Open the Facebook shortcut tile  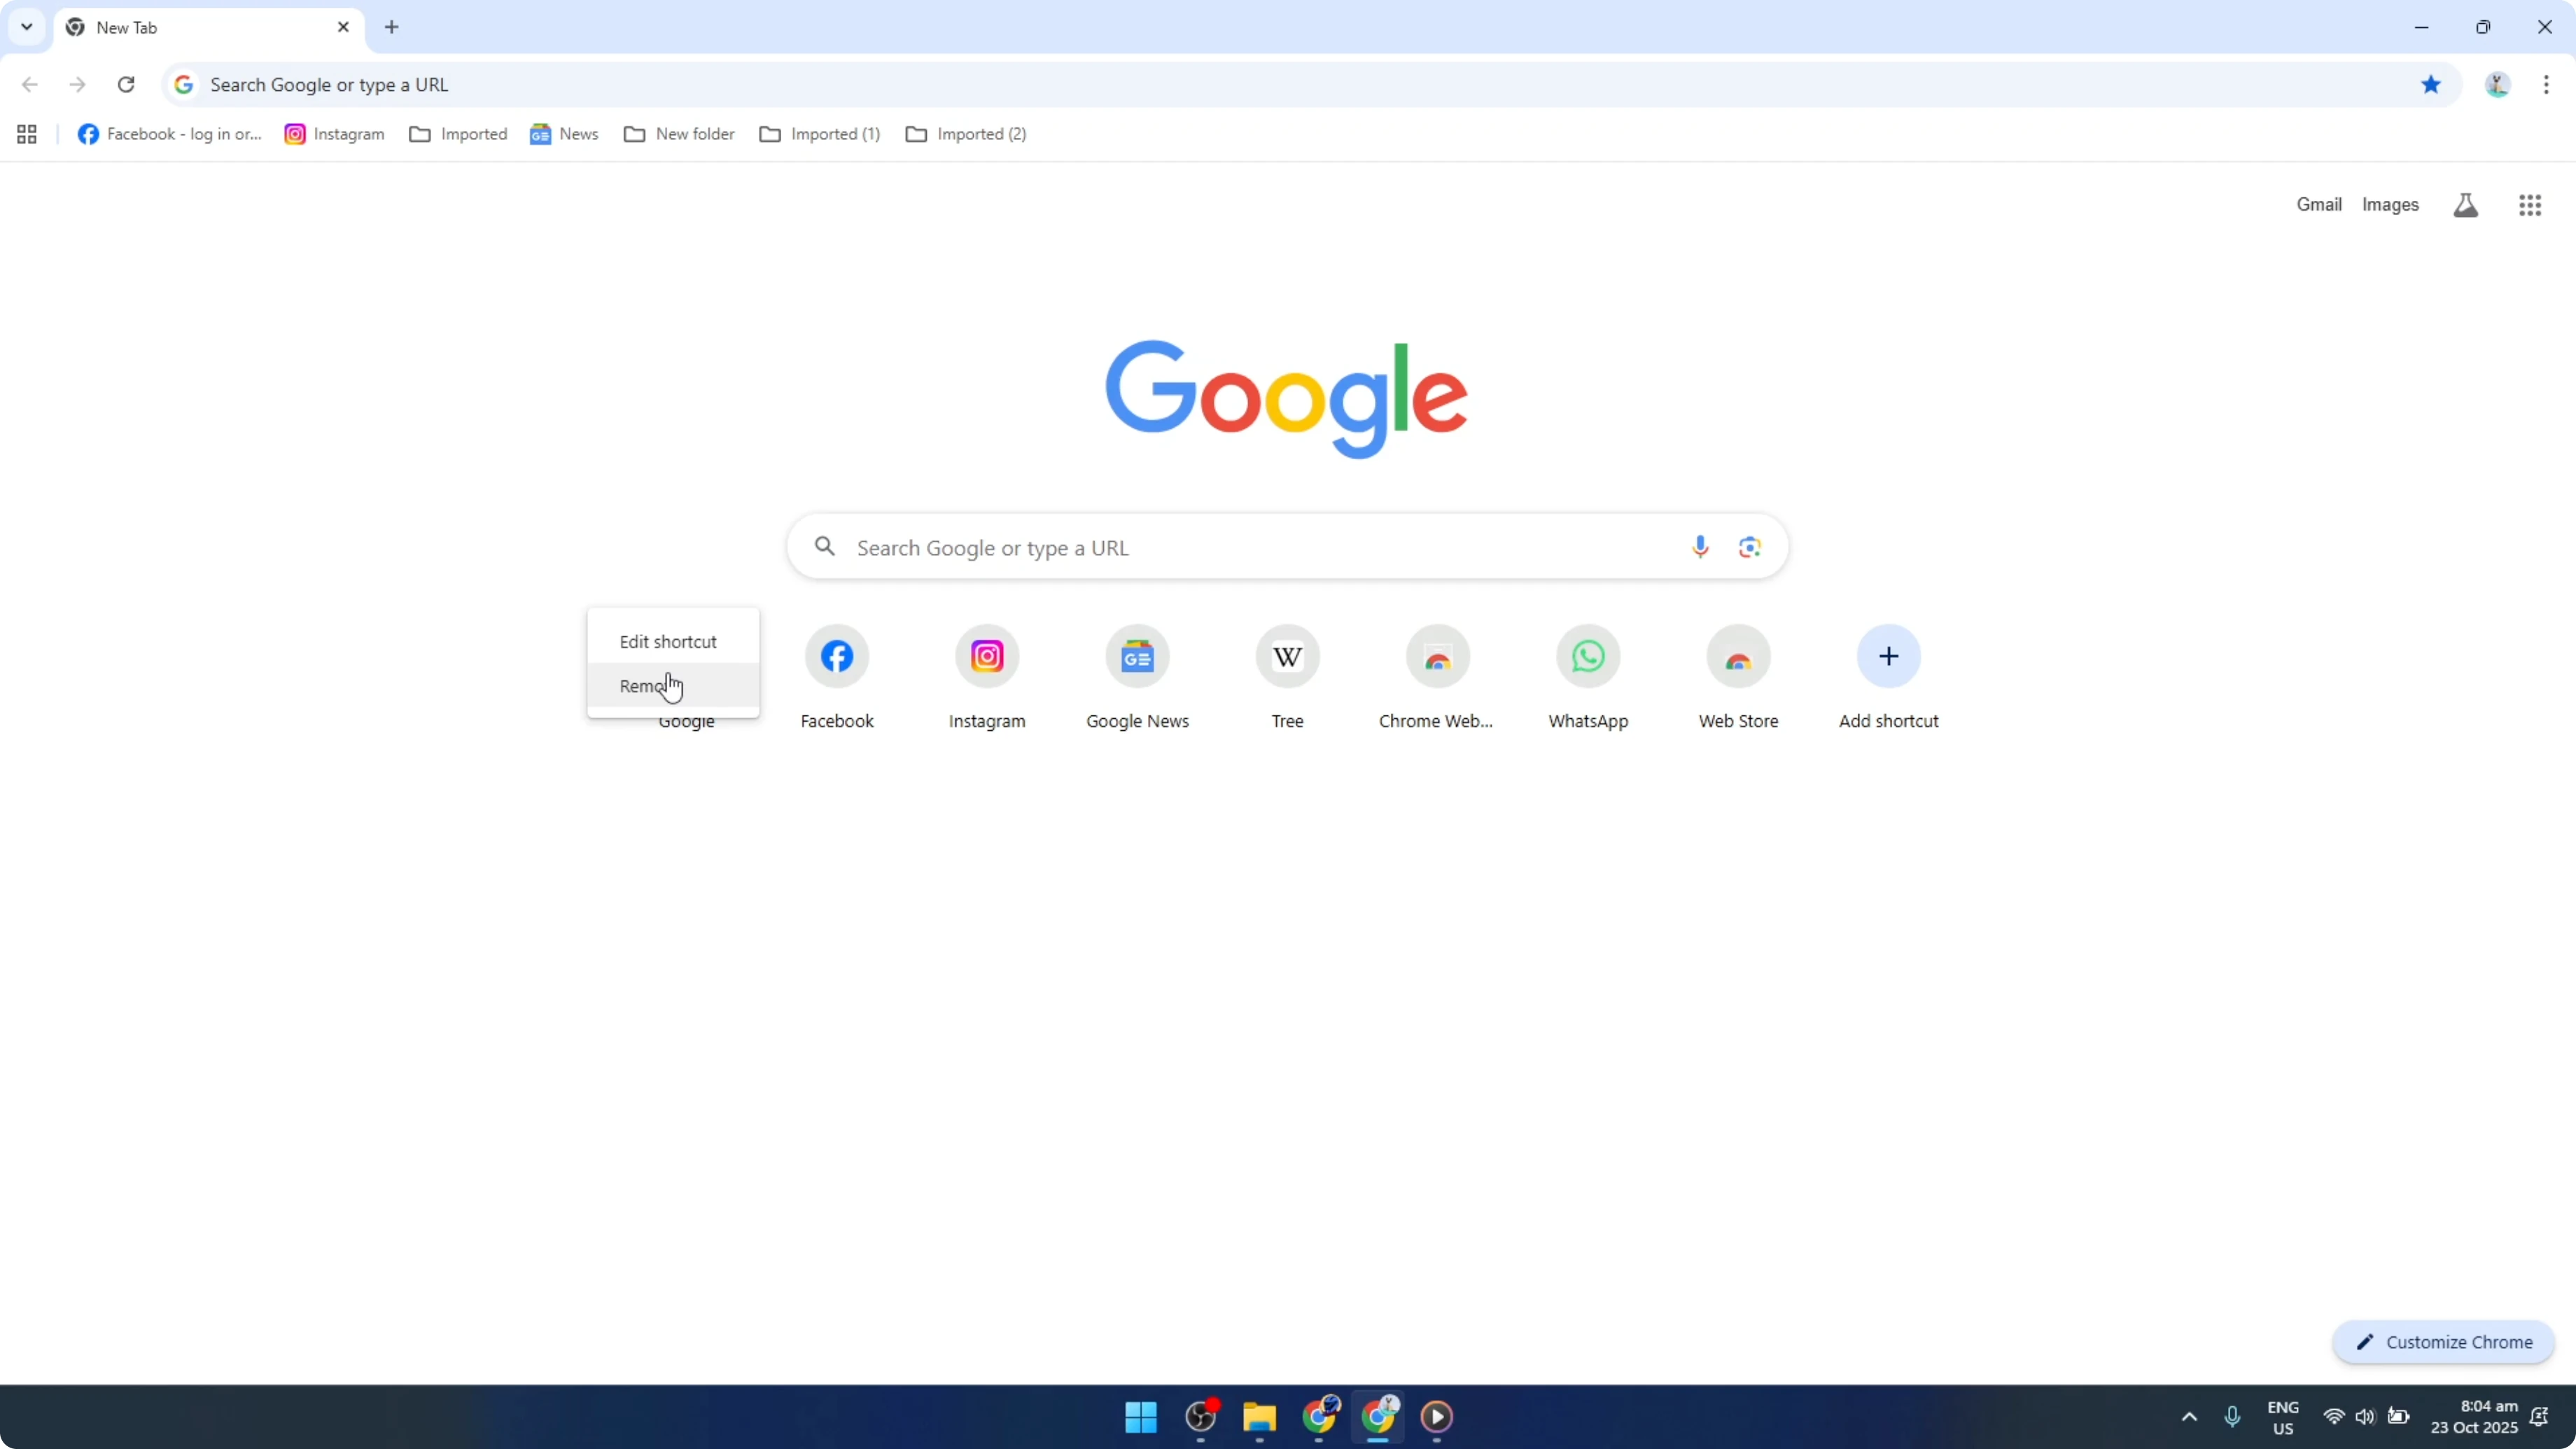tap(837, 677)
